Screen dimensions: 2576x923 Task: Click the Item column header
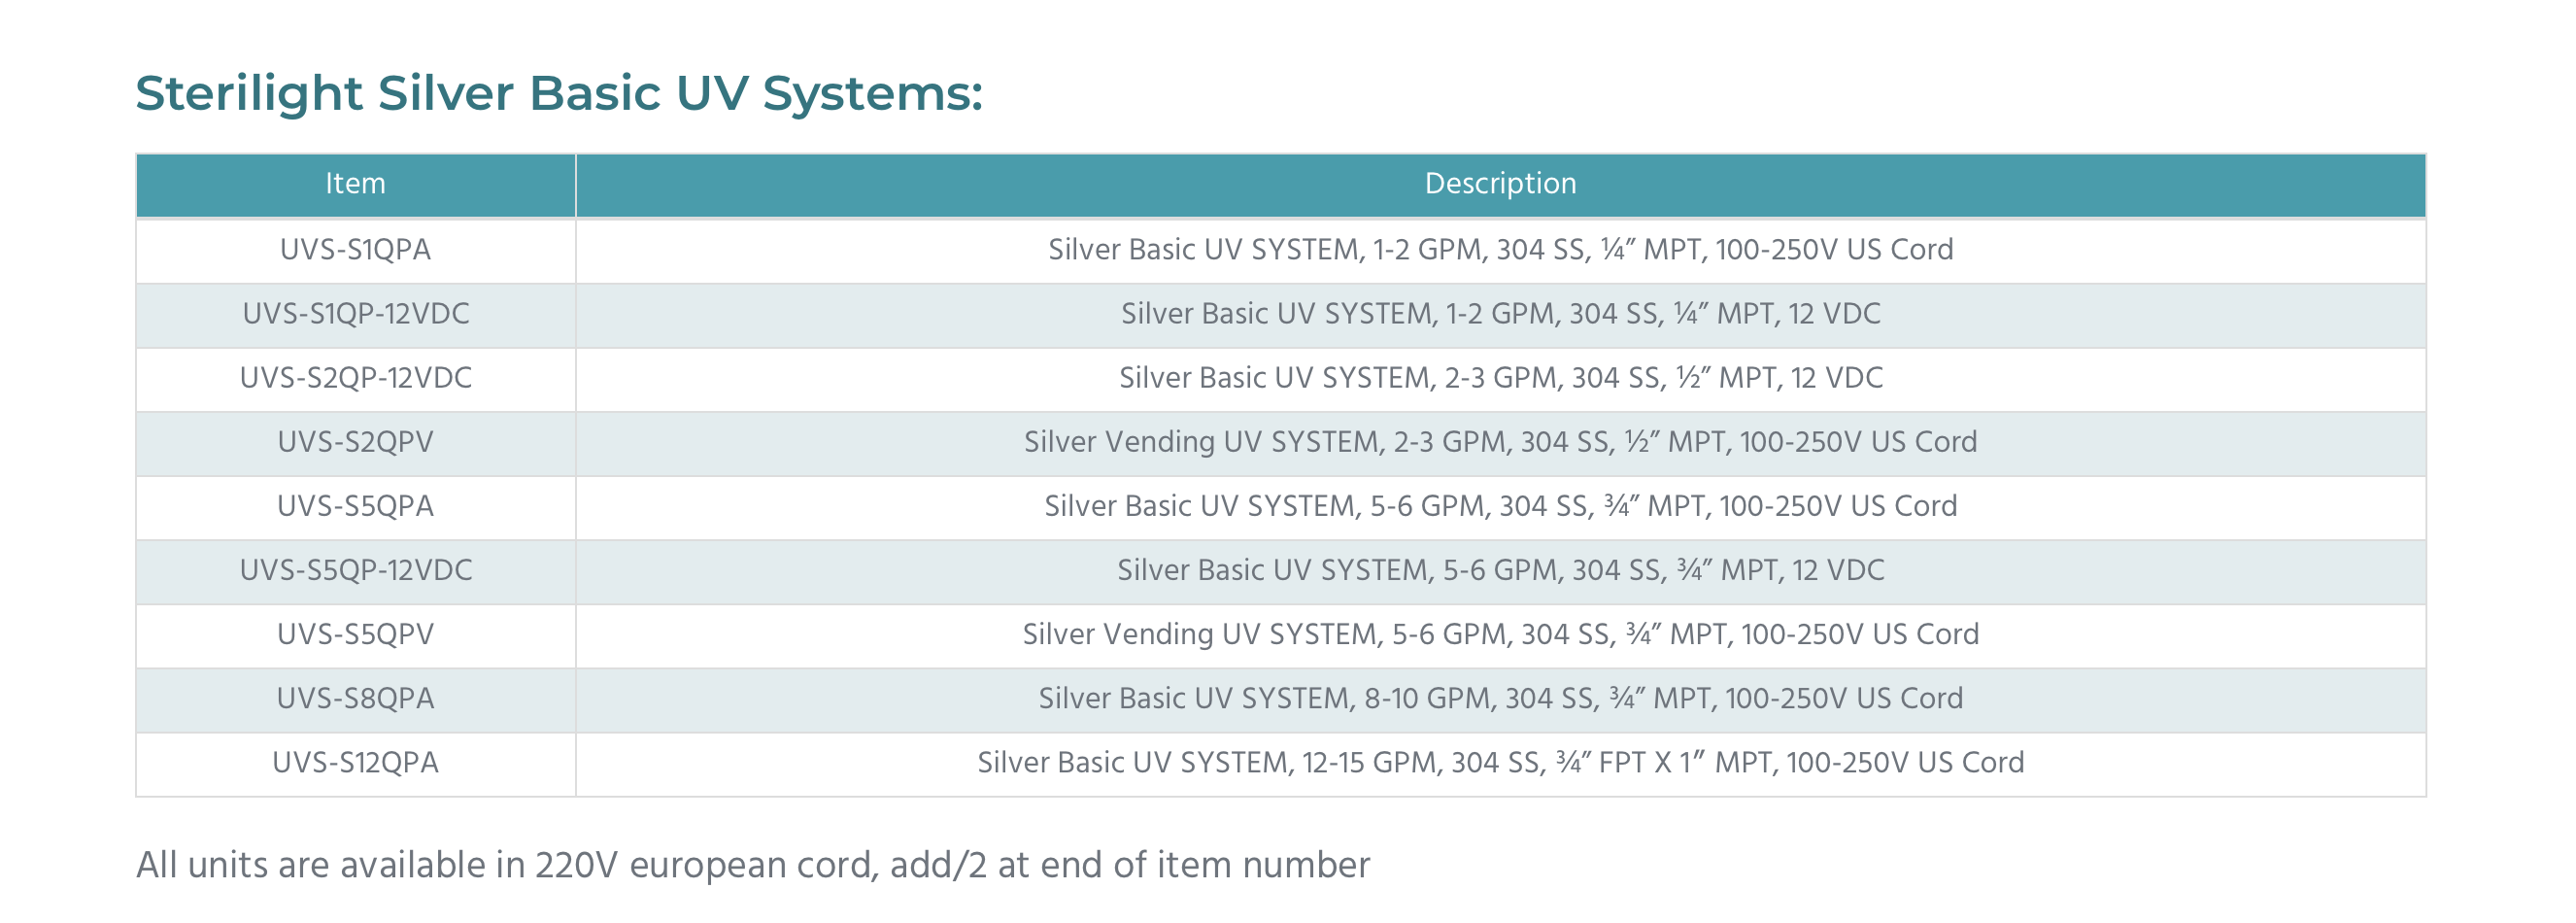[355, 184]
